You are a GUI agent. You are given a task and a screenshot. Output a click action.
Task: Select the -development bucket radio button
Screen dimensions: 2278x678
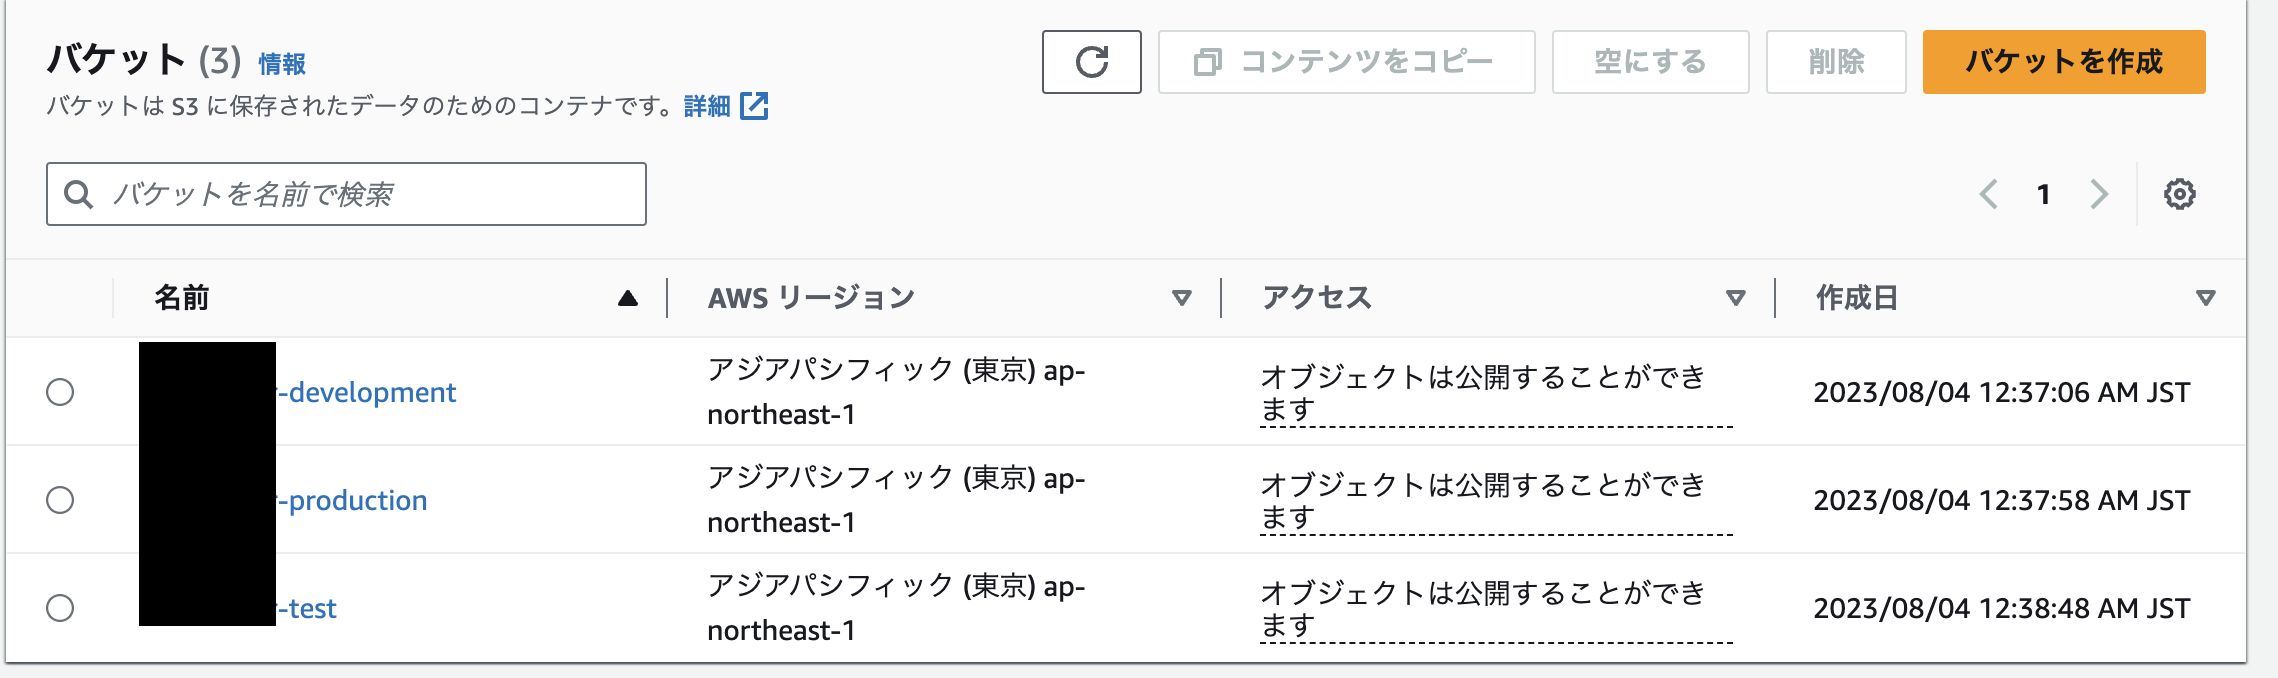(x=62, y=392)
